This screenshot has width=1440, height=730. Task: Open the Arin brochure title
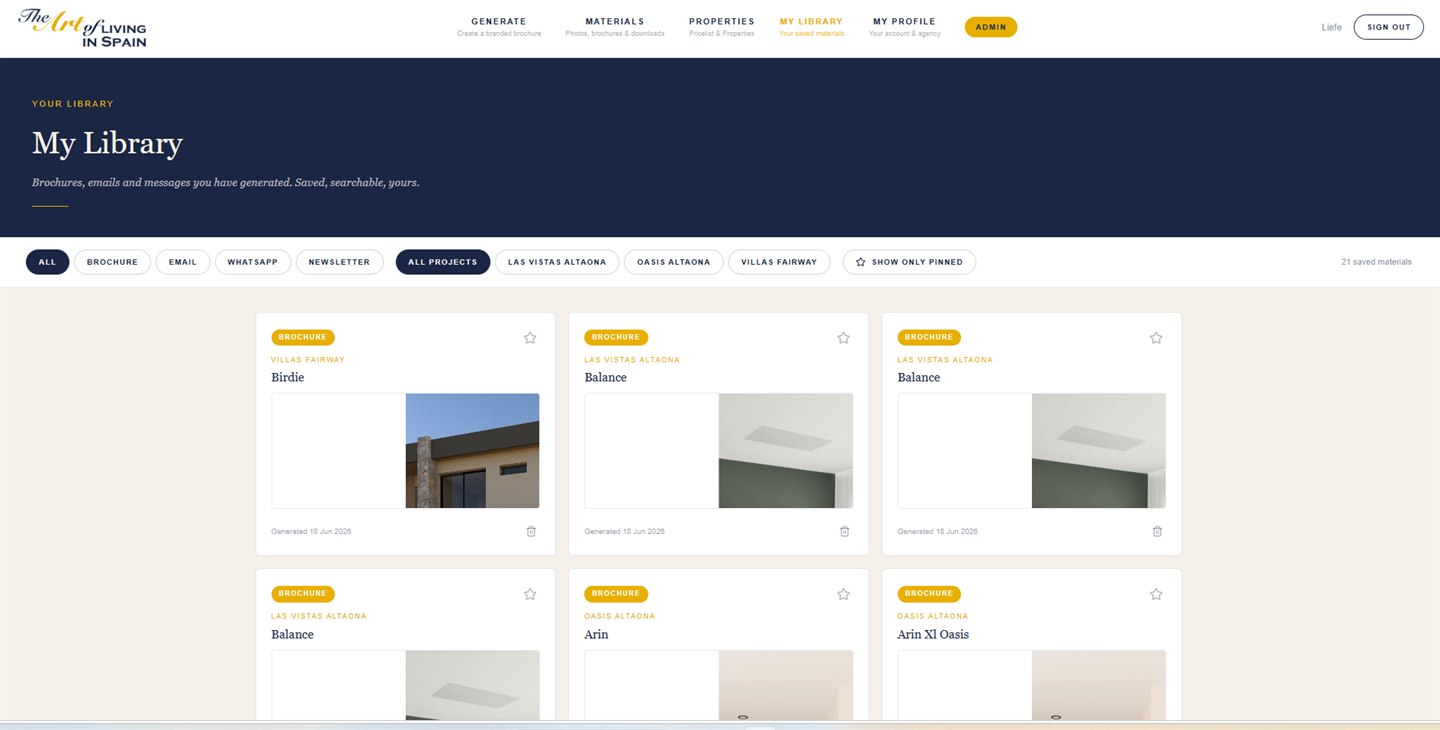[597, 634]
